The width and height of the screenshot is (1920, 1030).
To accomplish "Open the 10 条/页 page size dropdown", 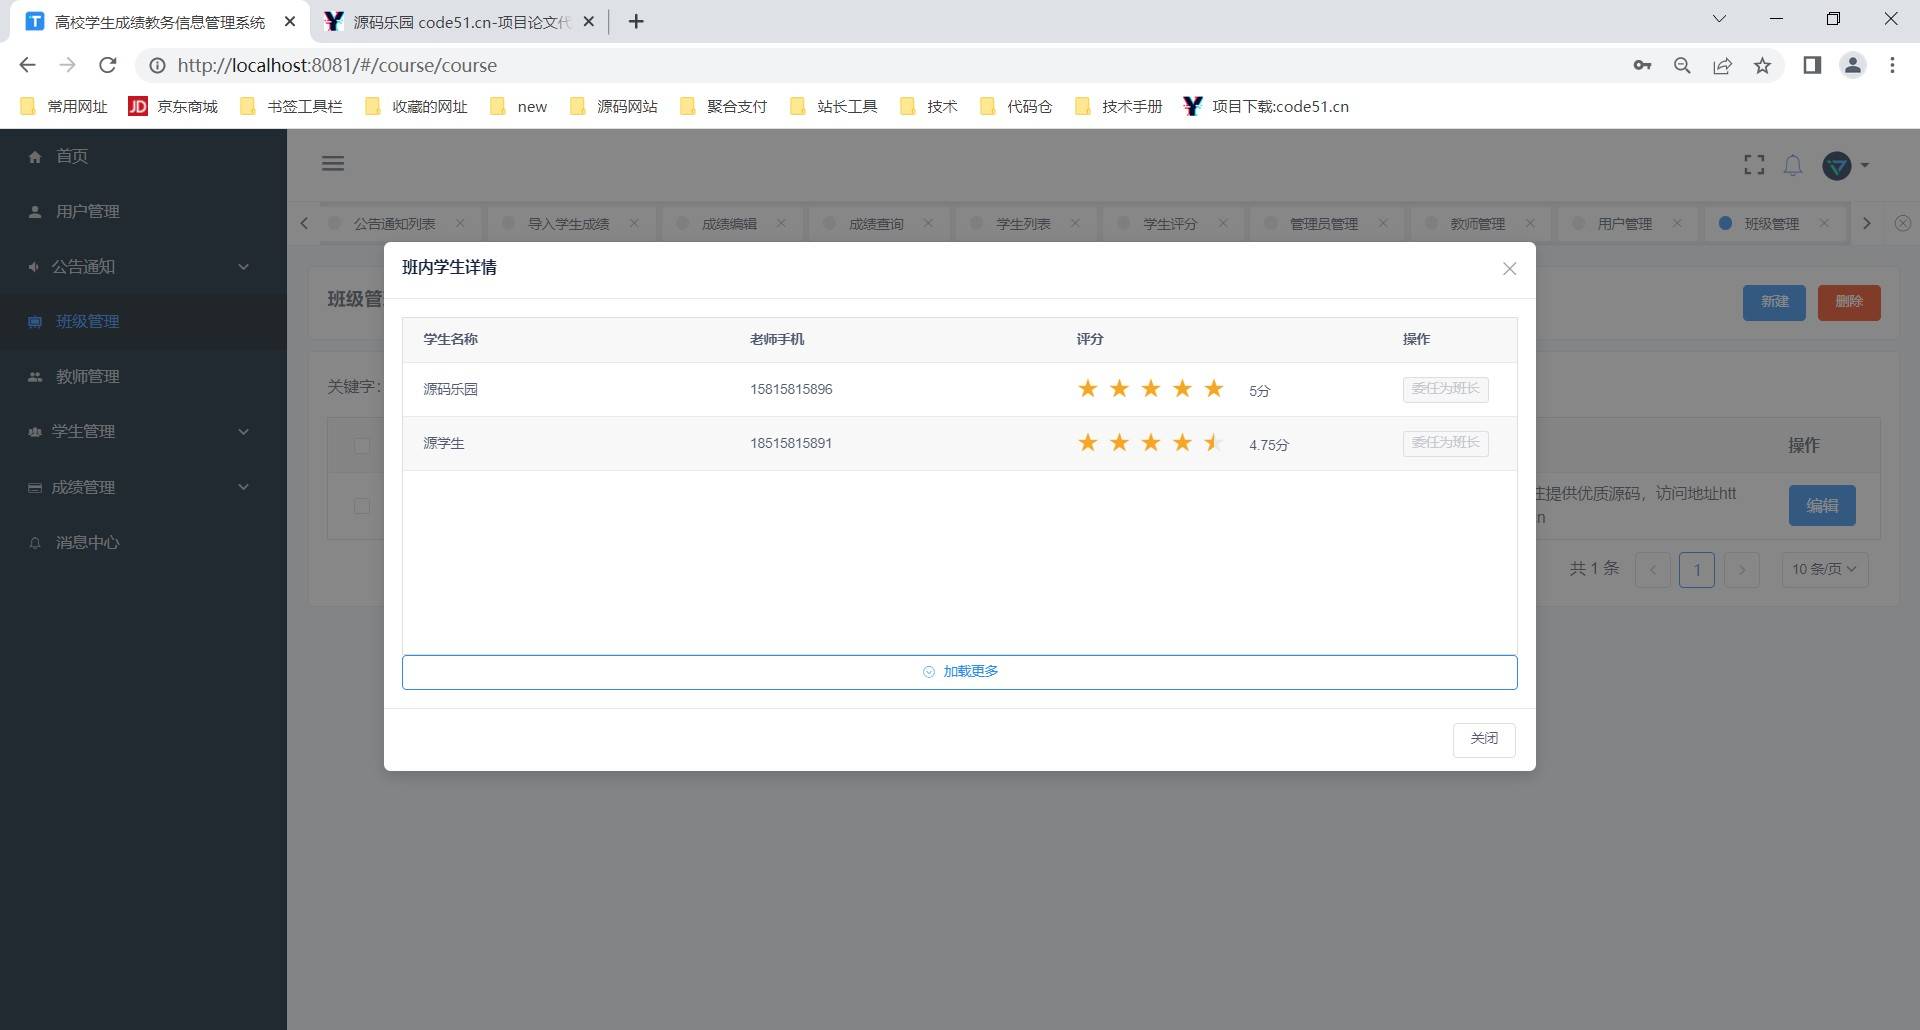I will [x=1825, y=569].
